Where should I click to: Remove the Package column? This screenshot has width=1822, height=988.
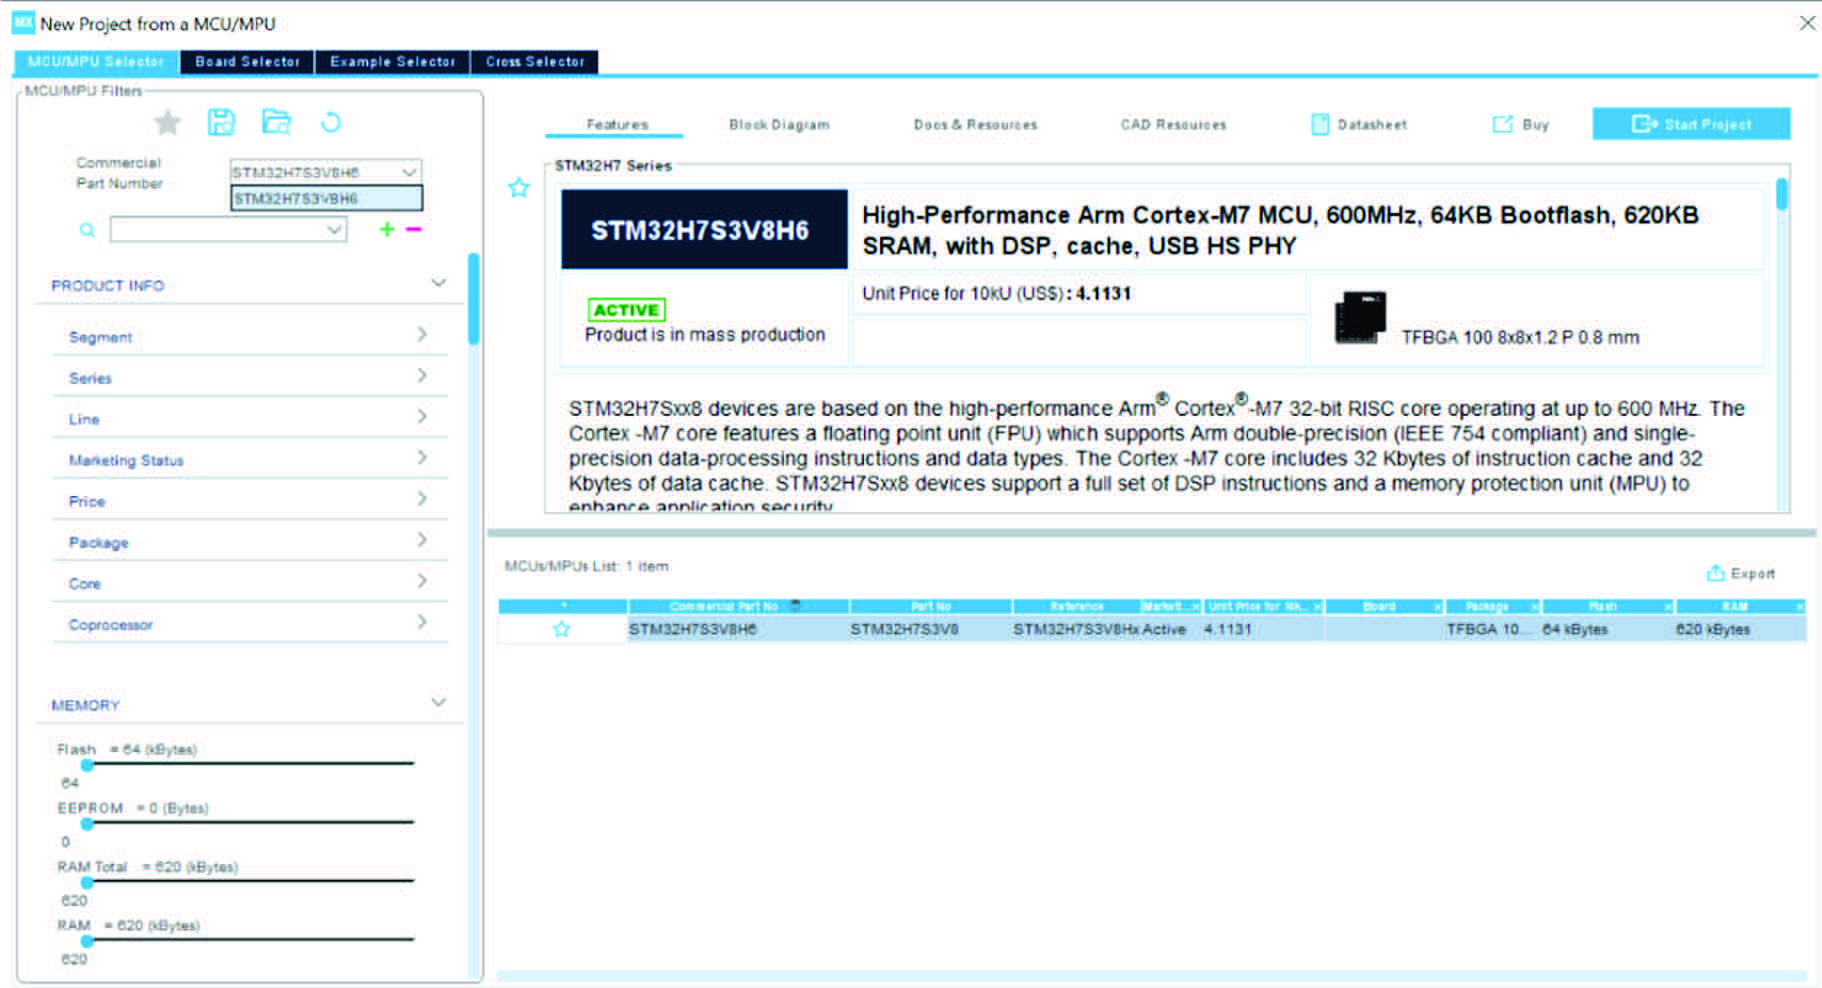click(1535, 607)
